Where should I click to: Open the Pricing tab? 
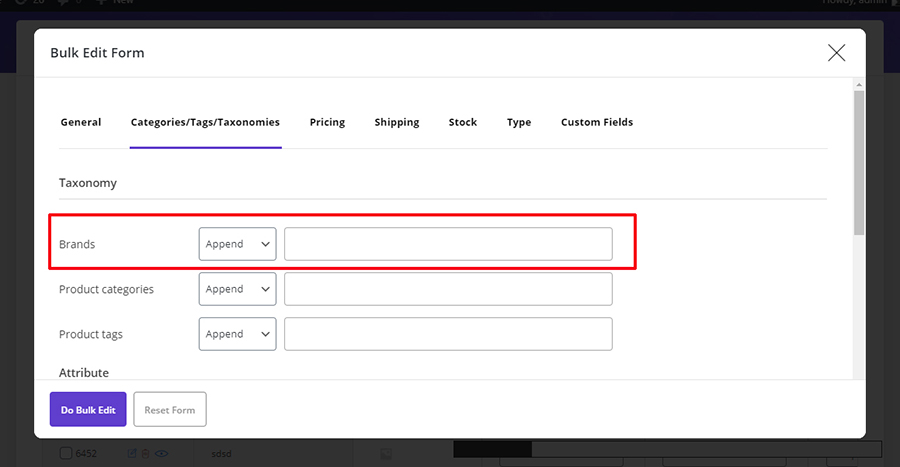[327, 122]
